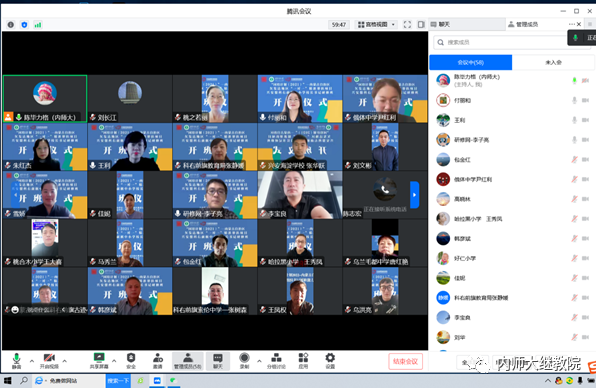
Task: Switch to the 聊天 tab in side panel
Action: (467, 24)
